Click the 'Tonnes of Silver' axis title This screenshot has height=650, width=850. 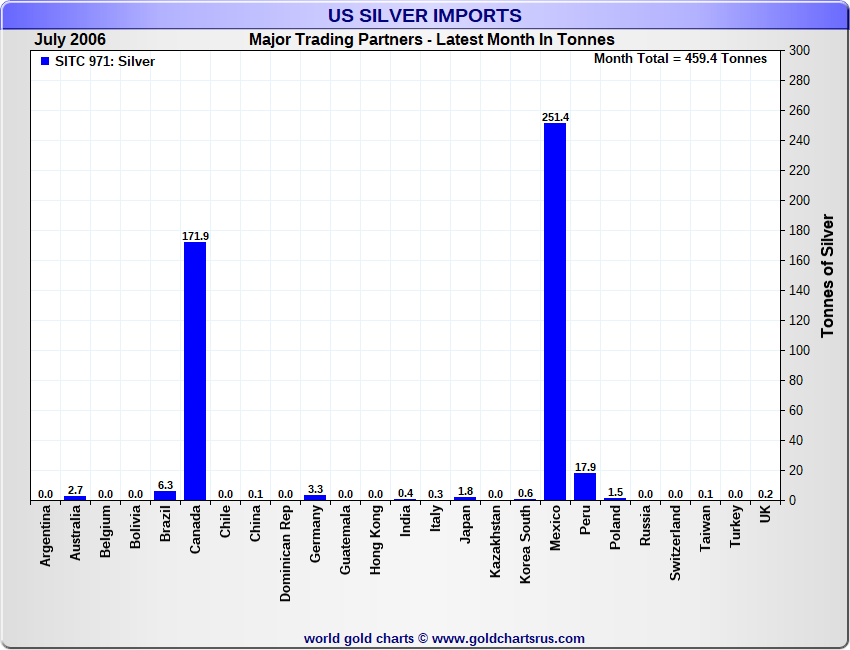(x=827, y=275)
